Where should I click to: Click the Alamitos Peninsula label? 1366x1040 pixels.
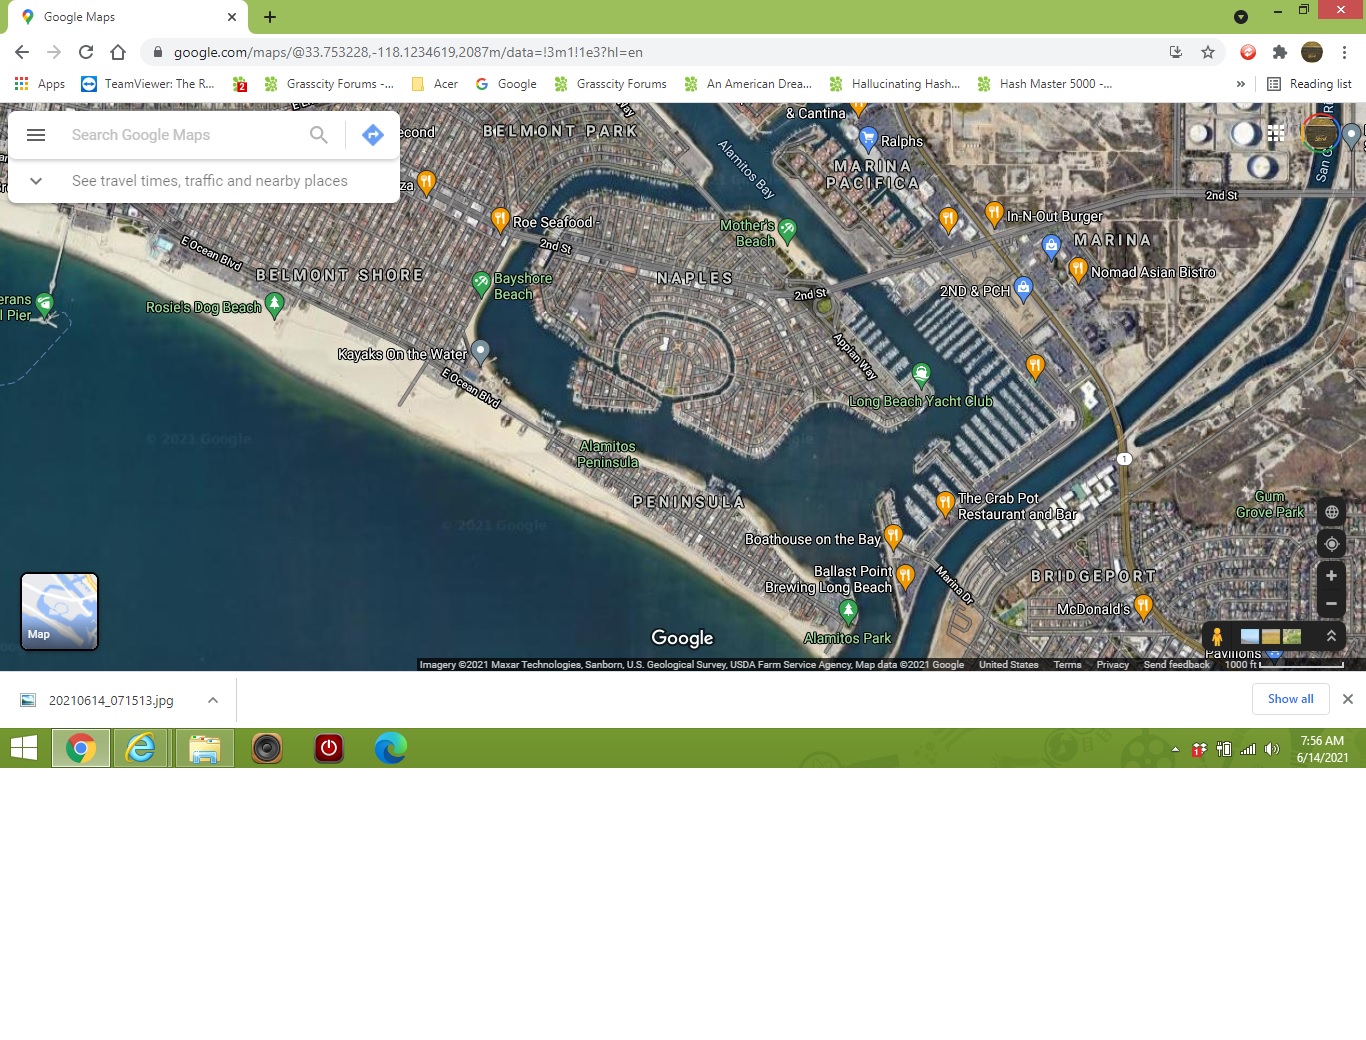pos(607,454)
